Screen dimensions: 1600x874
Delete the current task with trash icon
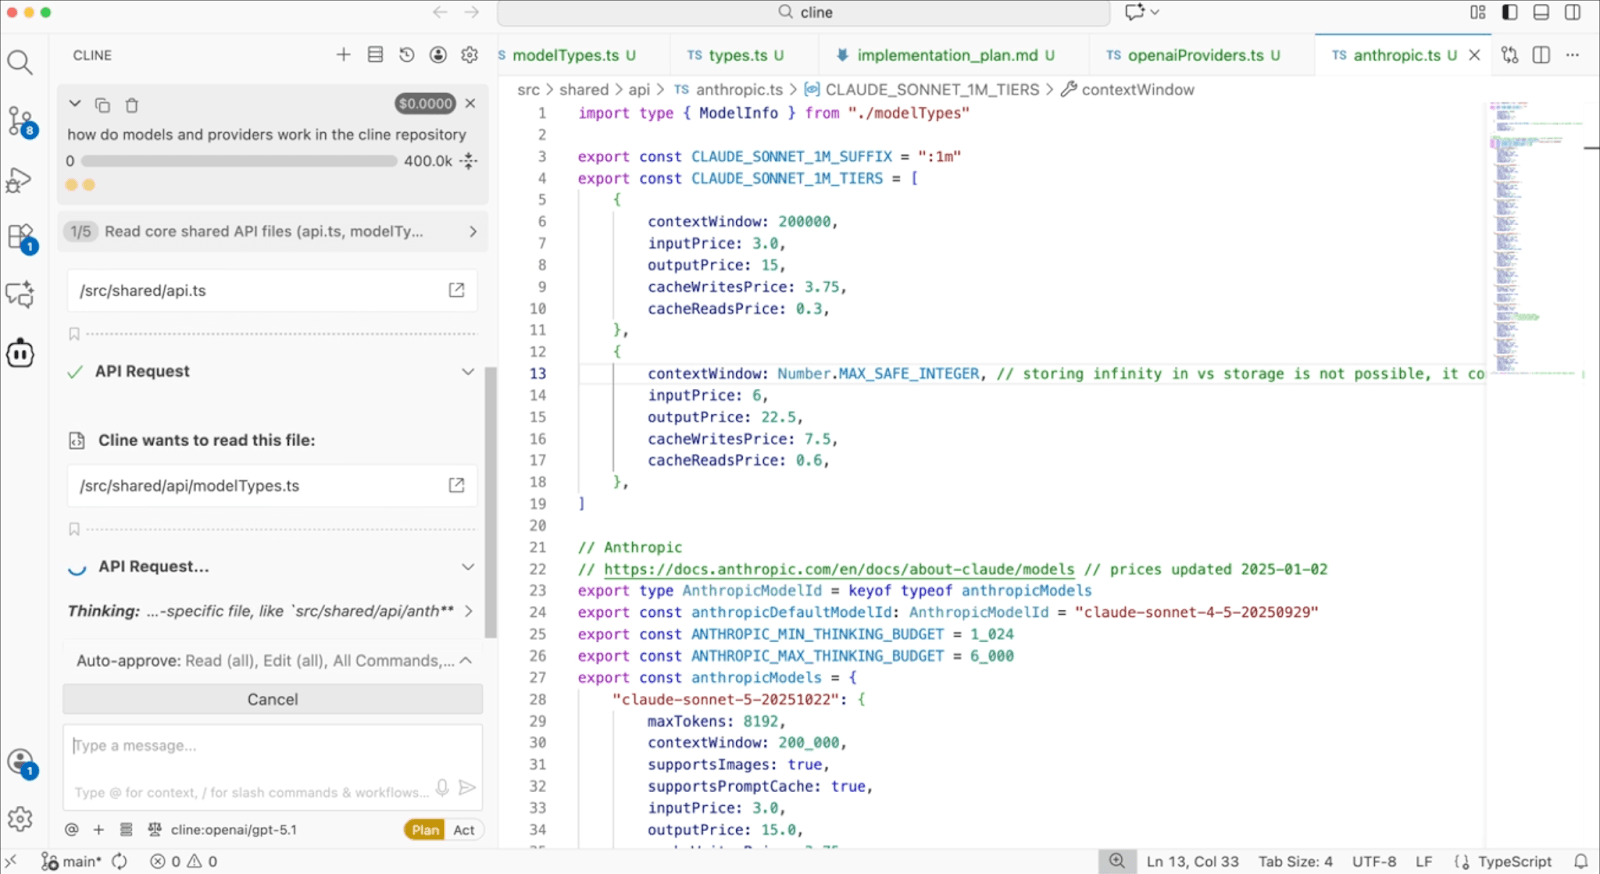click(131, 105)
